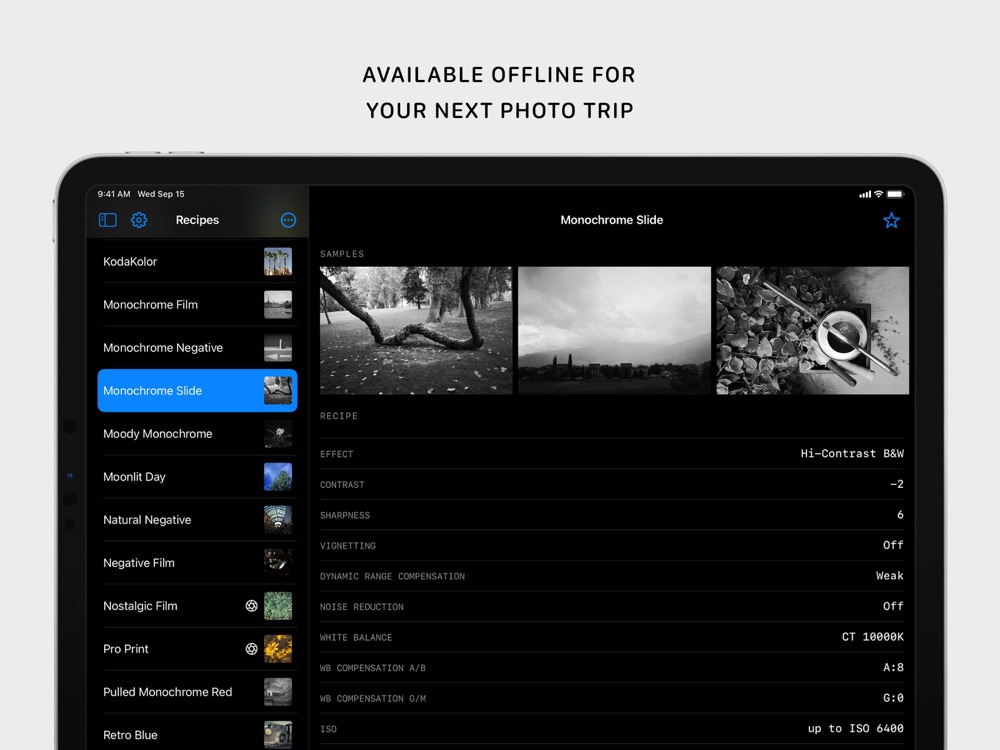Select the Pro Print recipe
This screenshot has height=750, width=1000.
[197, 649]
